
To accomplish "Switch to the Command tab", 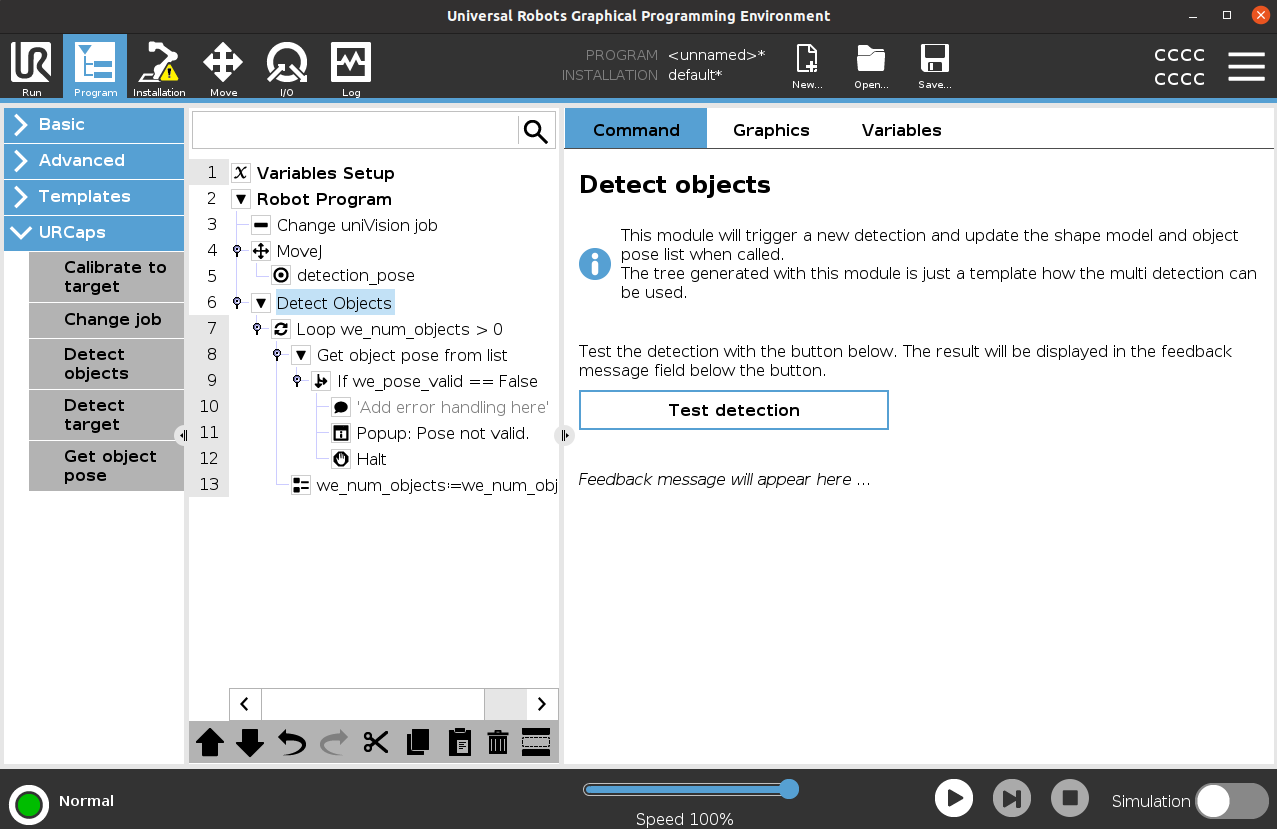I will [636, 129].
